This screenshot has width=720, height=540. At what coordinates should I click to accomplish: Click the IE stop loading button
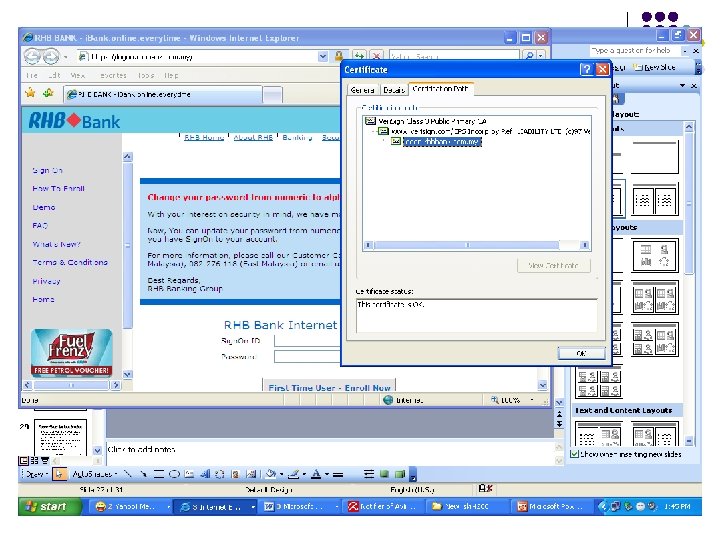pyautogui.click(x=377, y=56)
